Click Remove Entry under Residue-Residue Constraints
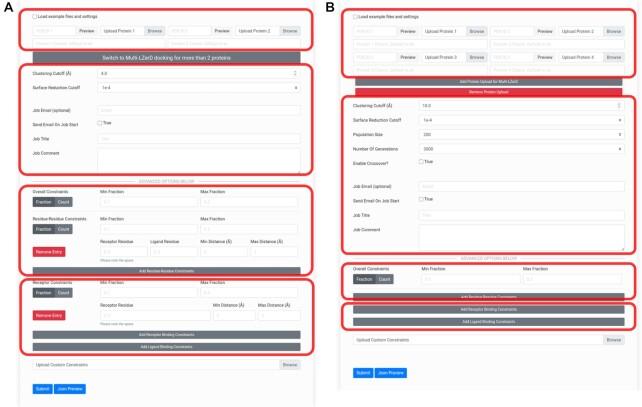Screen dimensions: 642x407 (x=47, y=251)
